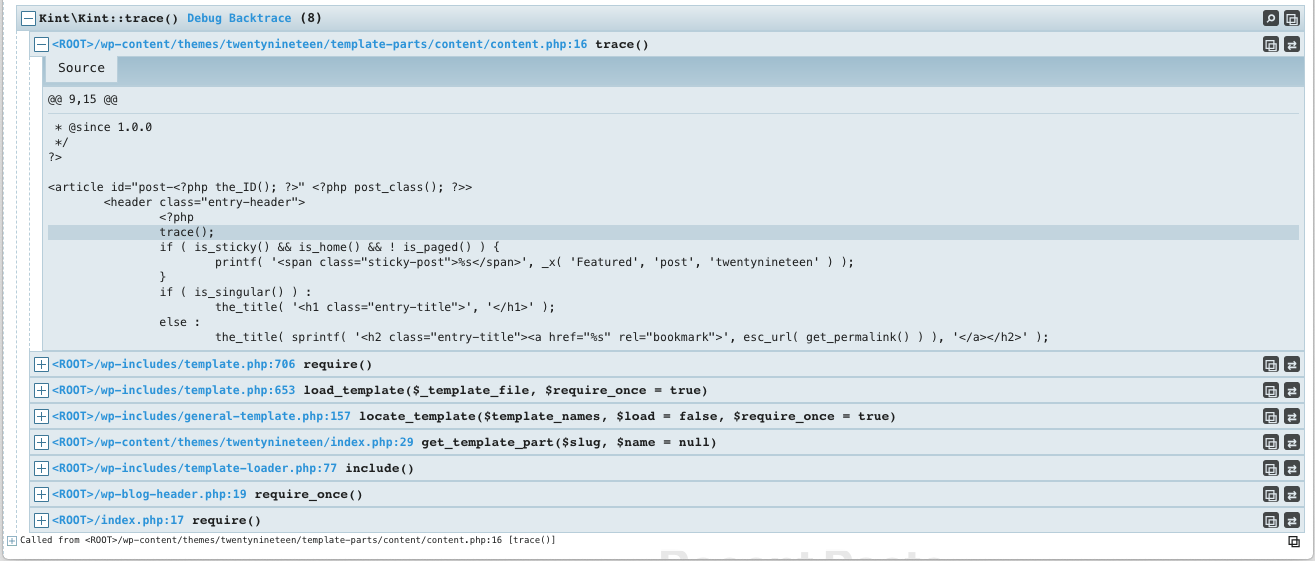Expand the template.php:653 load_template frame
Screen dimensions: 1315x561
click(x=41, y=390)
